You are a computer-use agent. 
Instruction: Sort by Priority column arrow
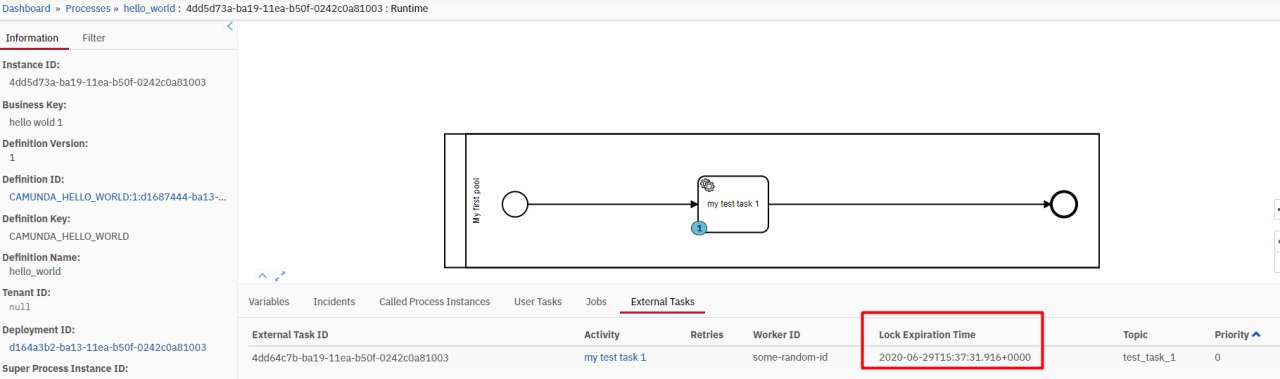click(x=1256, y=334)
